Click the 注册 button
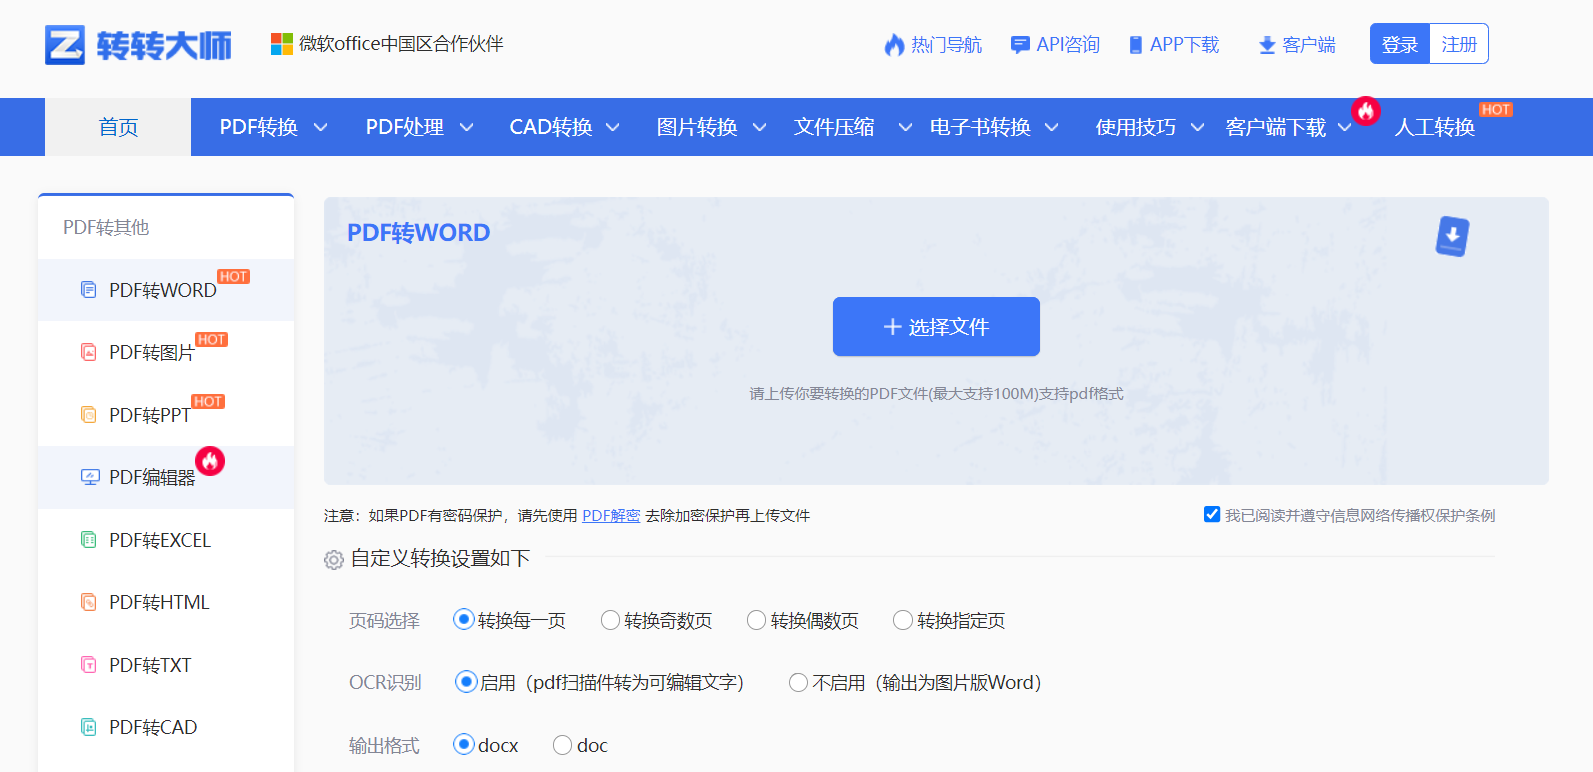The image size is (1593, 772). [1459, 44]
